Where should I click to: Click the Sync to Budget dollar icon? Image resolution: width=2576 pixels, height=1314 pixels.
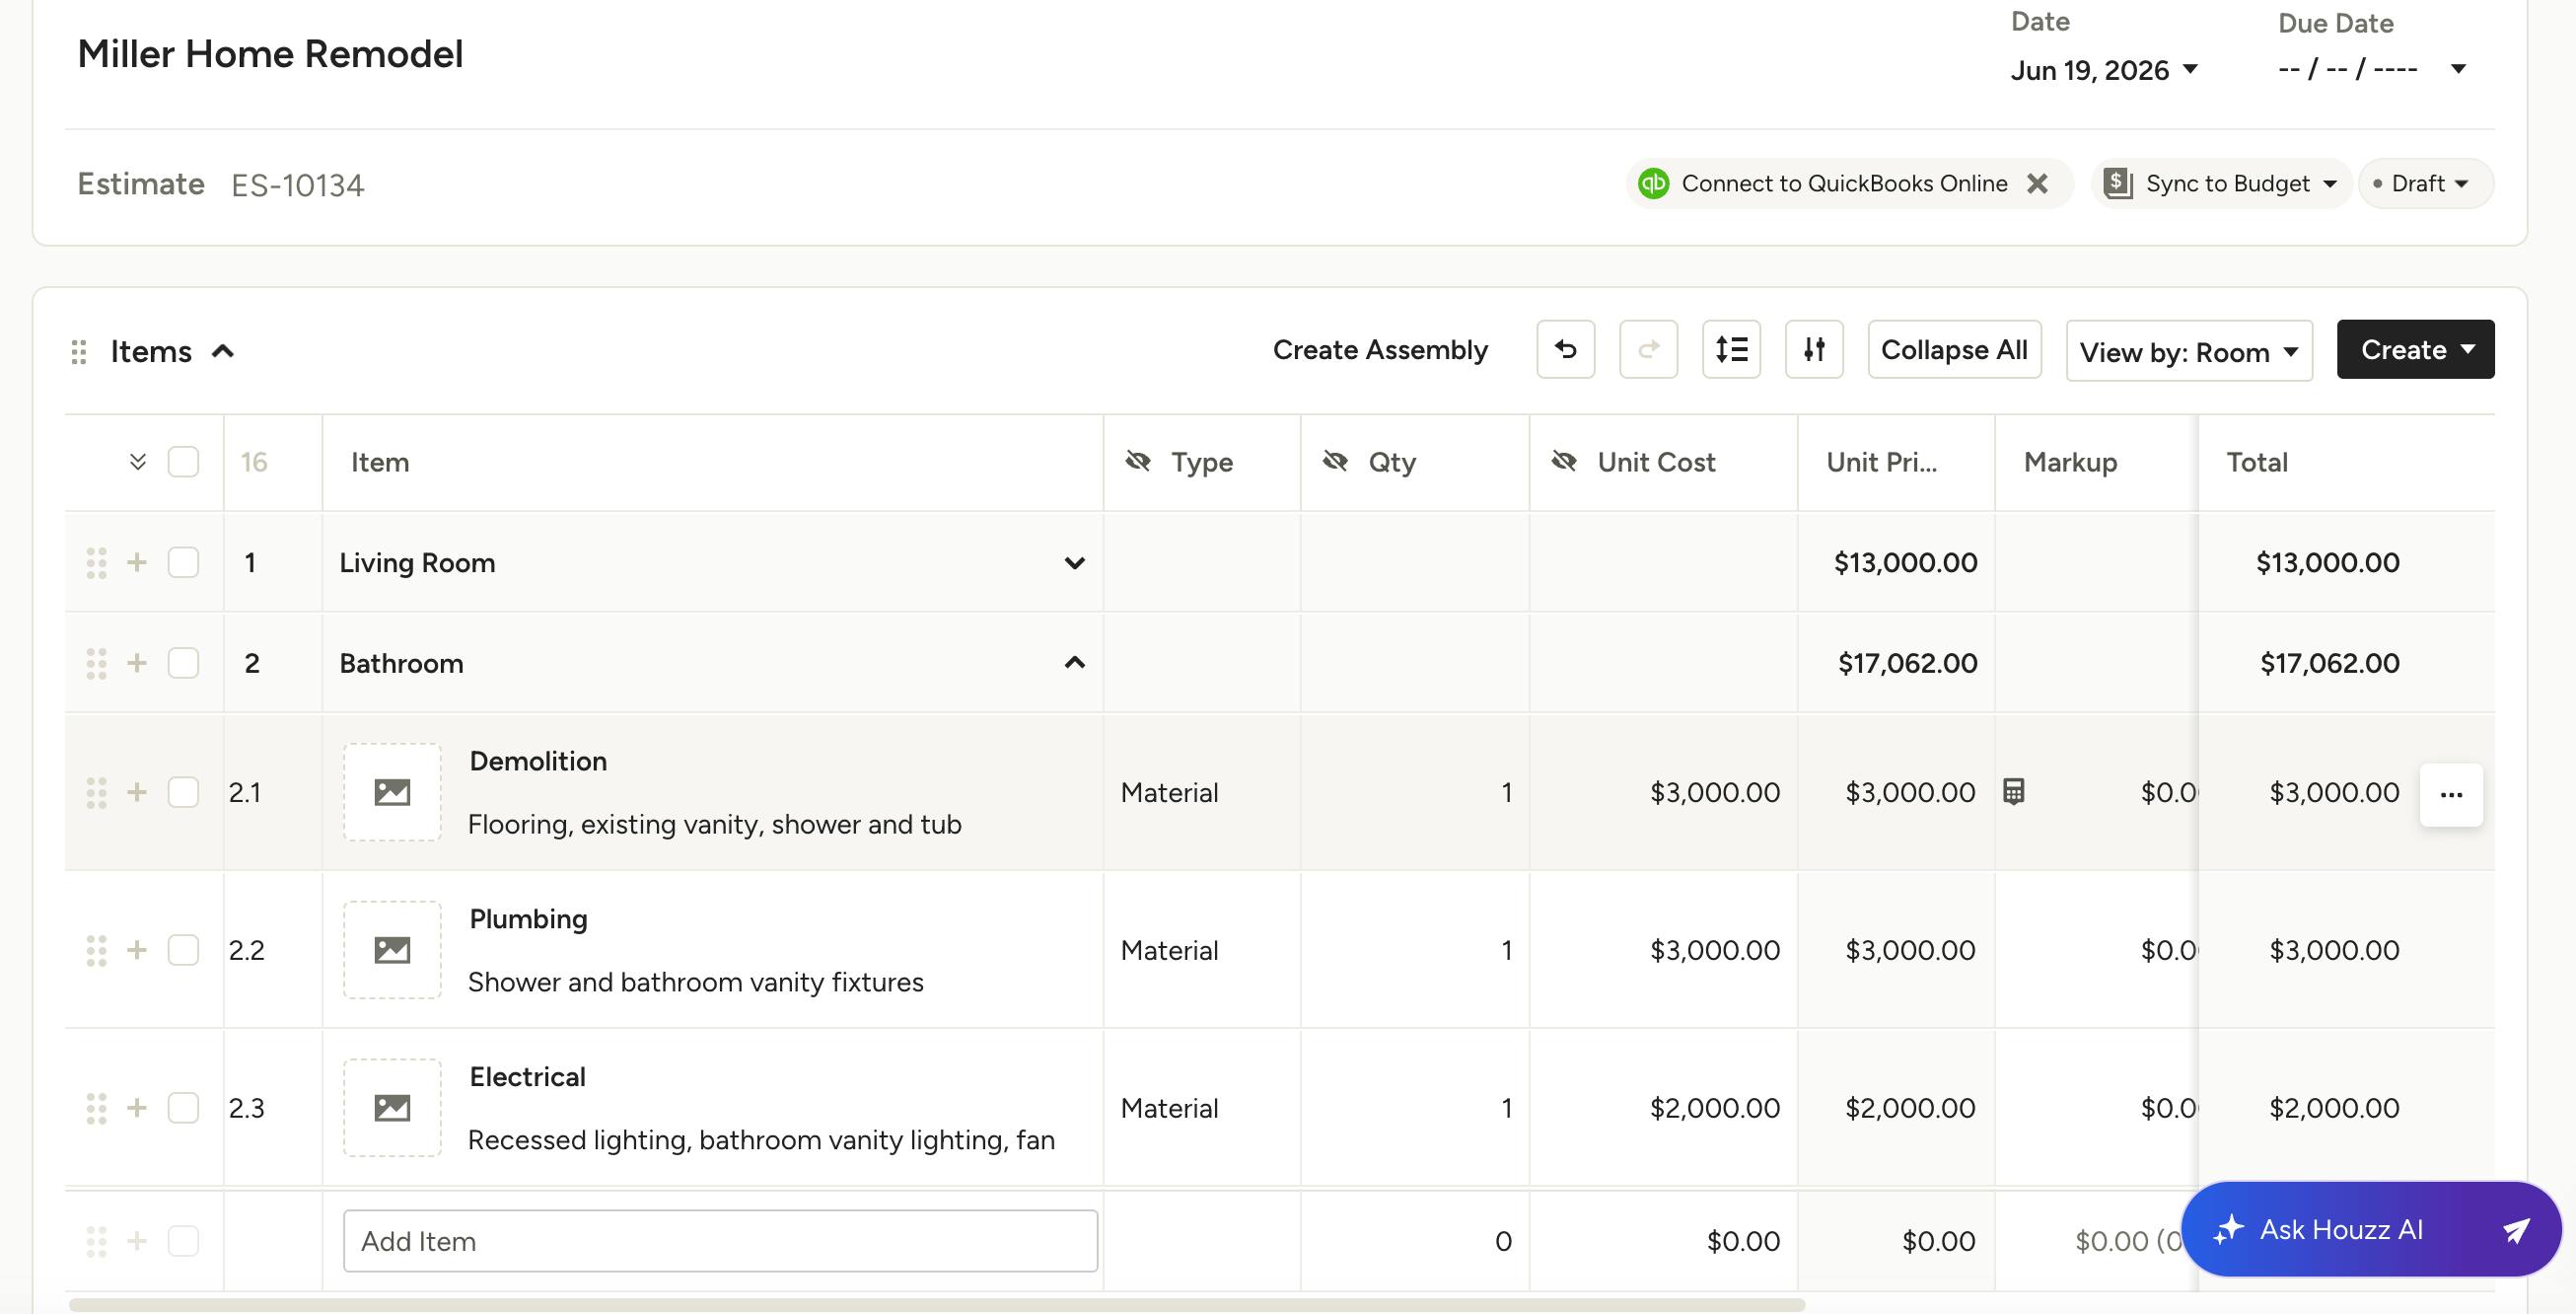pyautogui.click(x=2117, y=183)
